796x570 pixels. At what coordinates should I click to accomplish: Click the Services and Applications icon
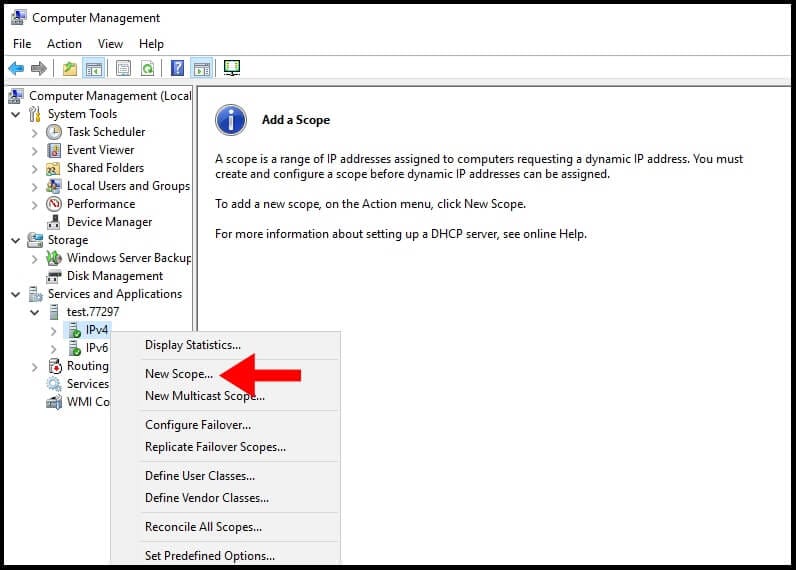tap(35, 294)
